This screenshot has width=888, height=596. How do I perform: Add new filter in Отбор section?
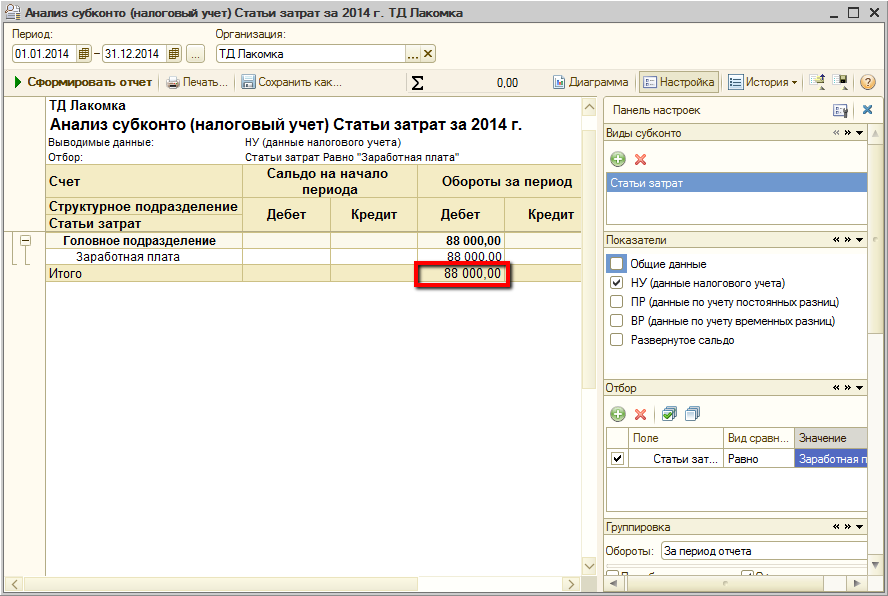[x=618, y=414]
